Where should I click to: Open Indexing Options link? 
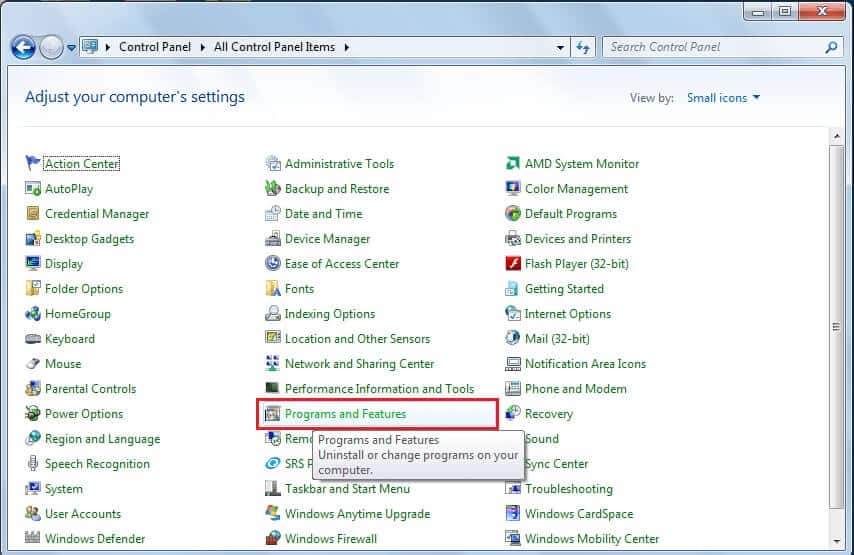(x=330, y=314)
